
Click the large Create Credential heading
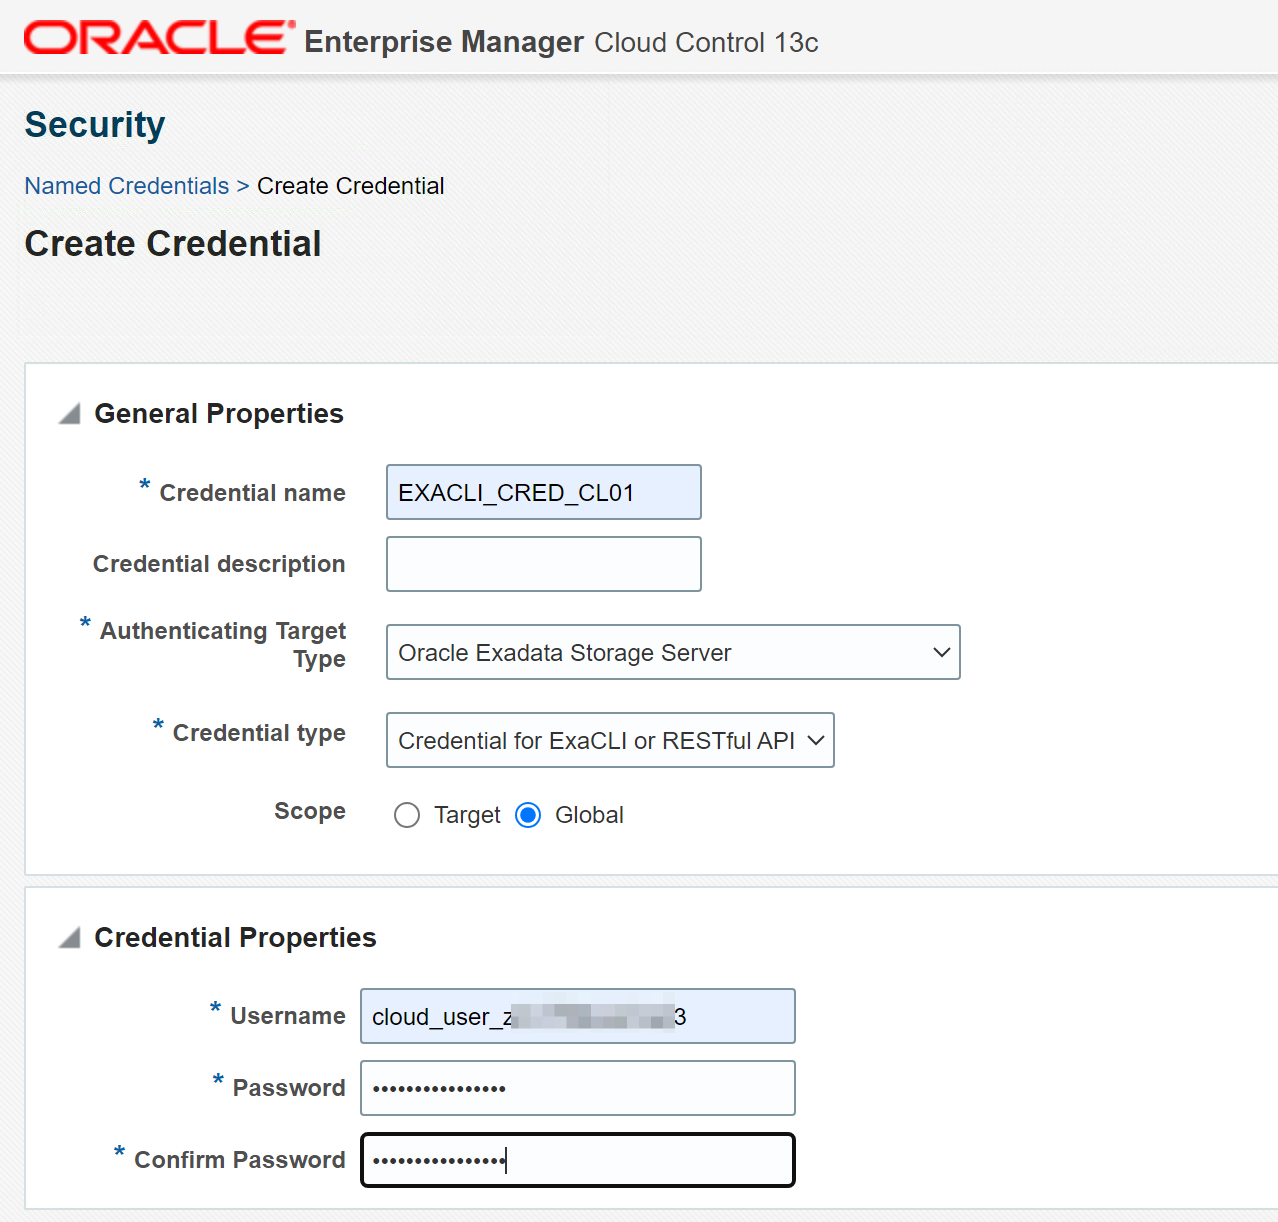pyautogui.click(x=173, y=244)
